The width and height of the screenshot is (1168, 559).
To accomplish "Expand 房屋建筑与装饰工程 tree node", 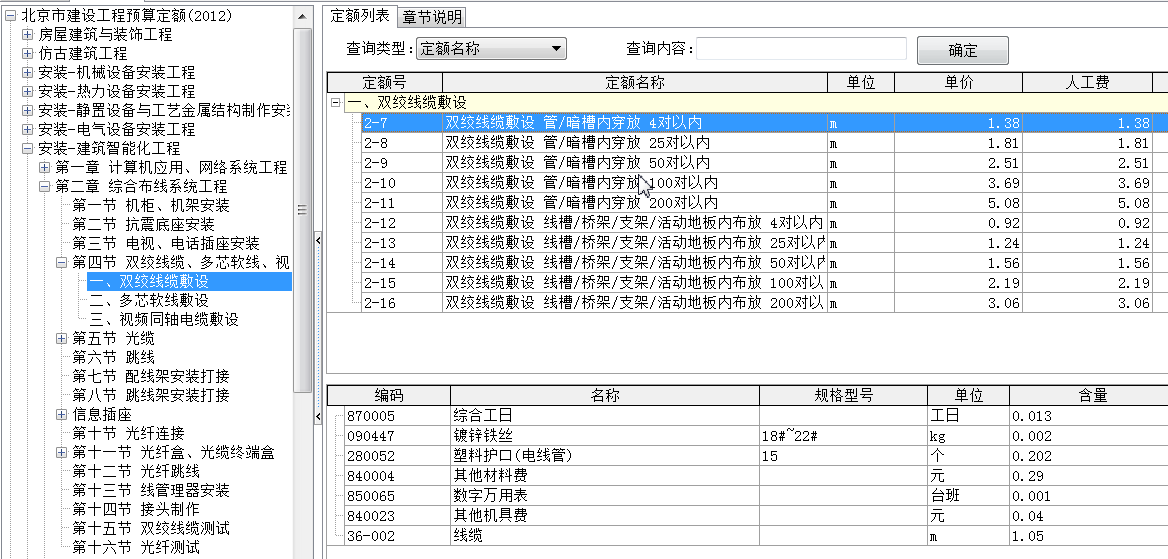I will pos(28,34).
